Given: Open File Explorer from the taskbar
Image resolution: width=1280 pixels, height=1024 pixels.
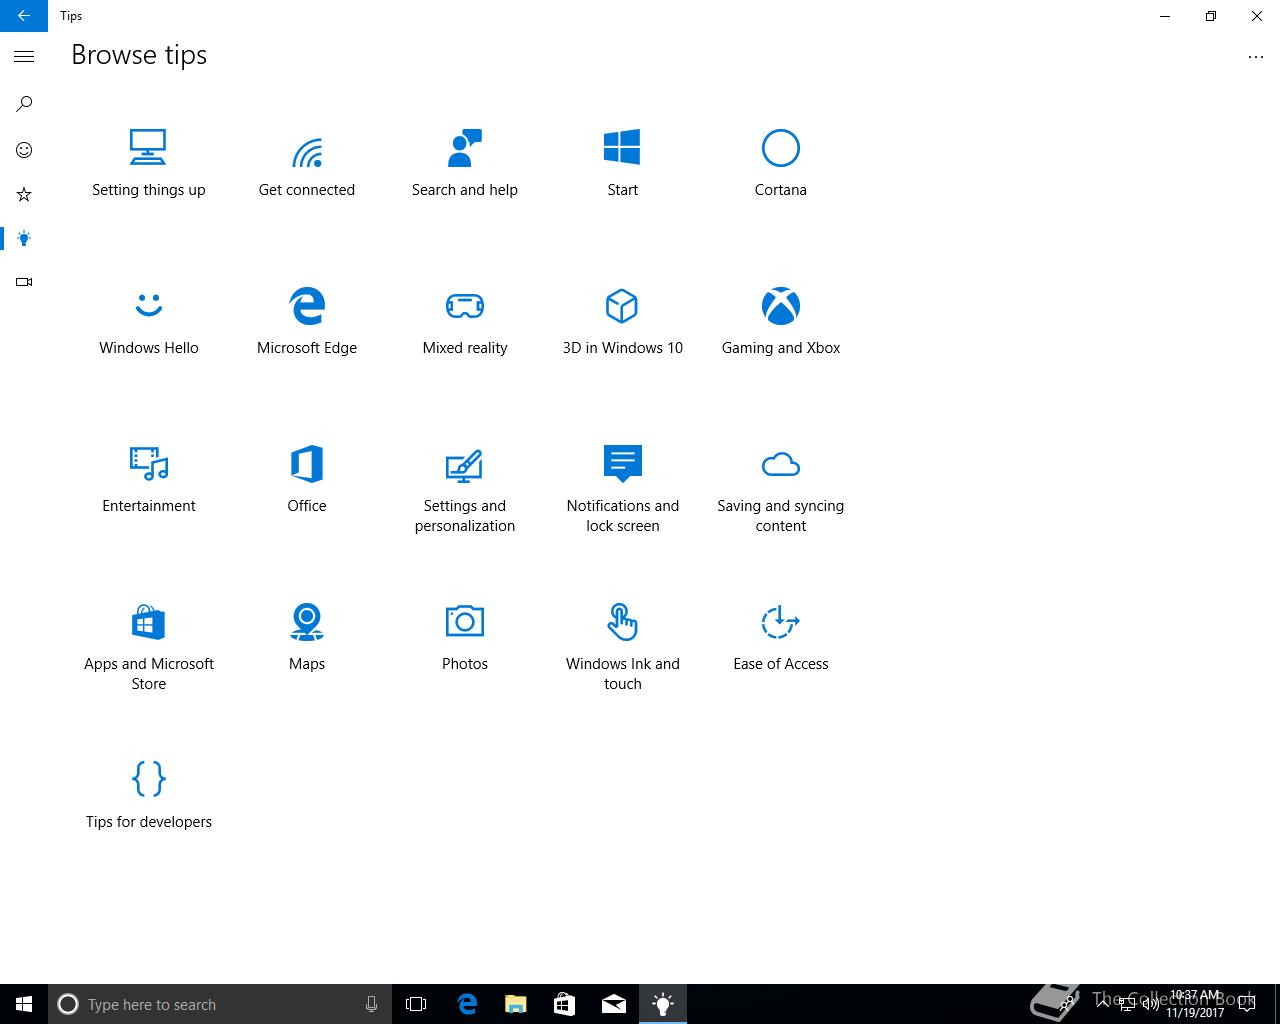Looking at the screenshot, I should click(515, 1004).
